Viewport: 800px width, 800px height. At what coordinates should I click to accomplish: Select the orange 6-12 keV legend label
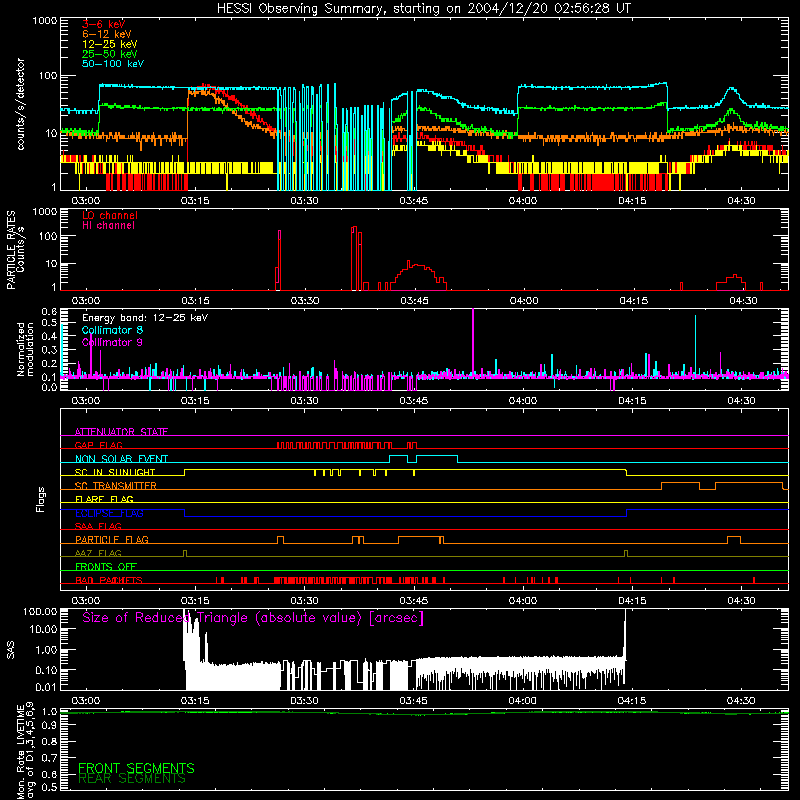[x=107, y=34]
